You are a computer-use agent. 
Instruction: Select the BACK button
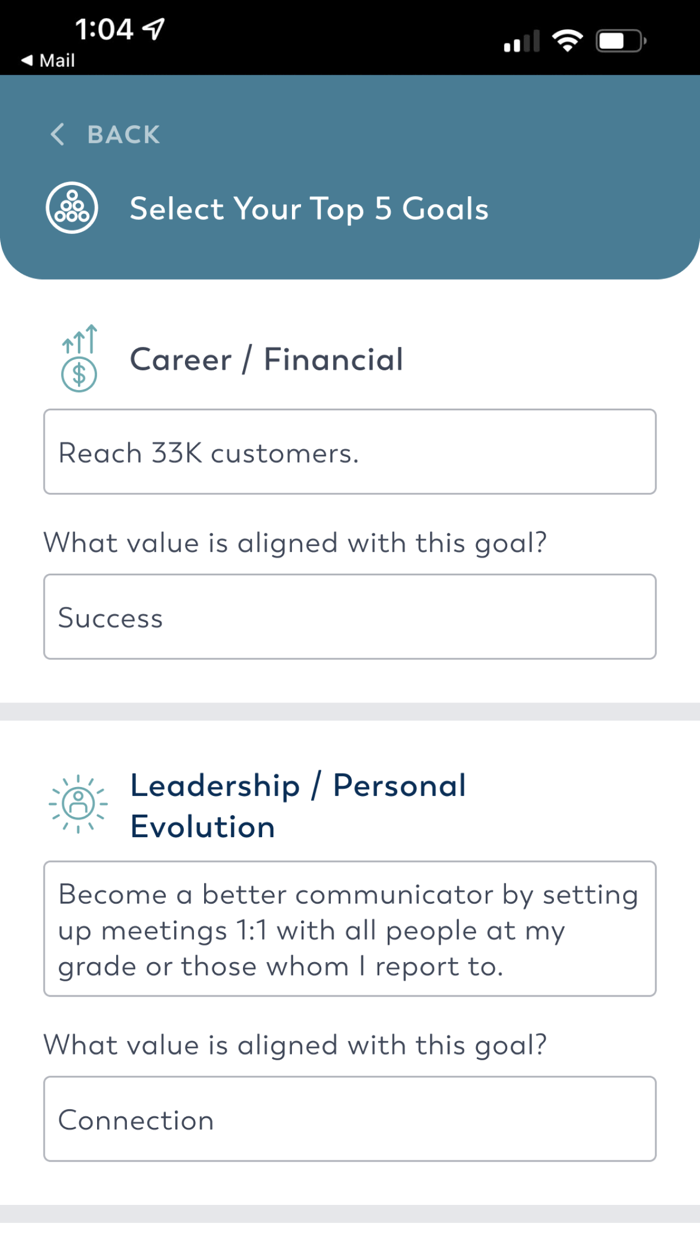point(122,134)
